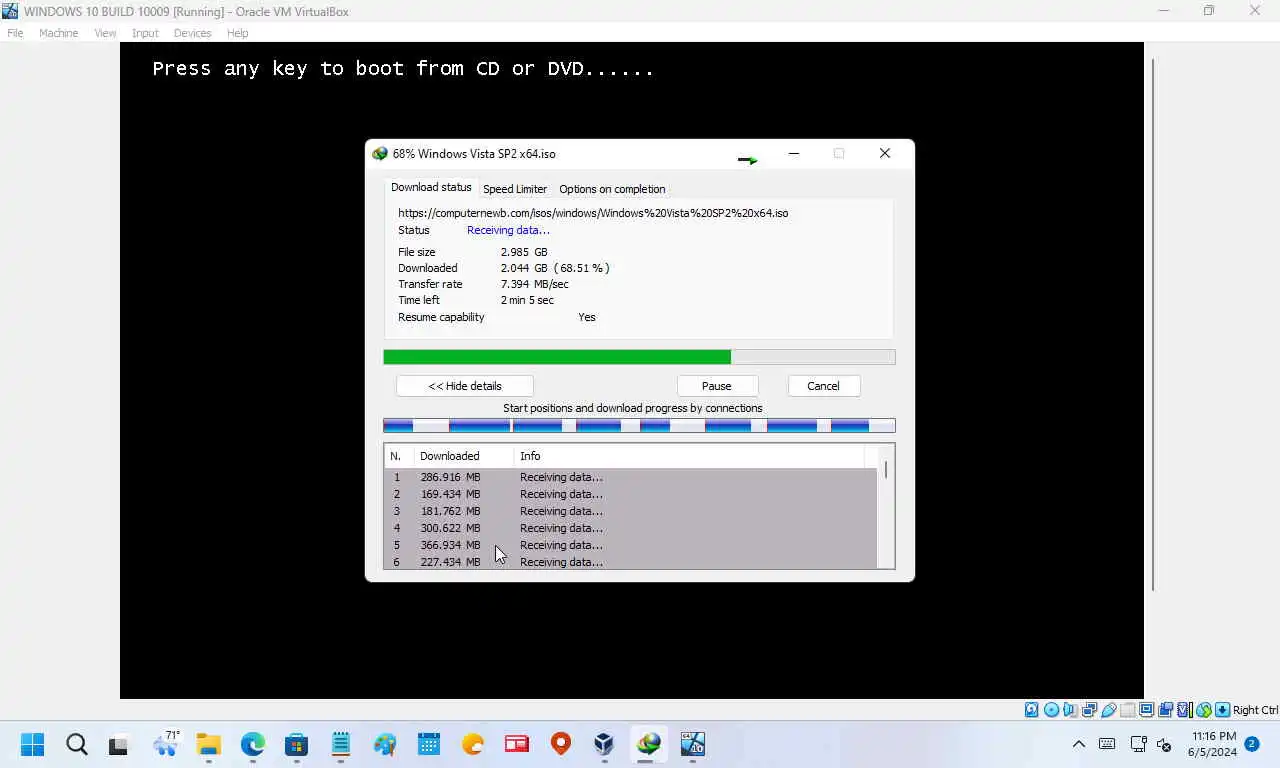
Task: Switch to the running VM taskbar icon
Action: [x=693, y=744]
